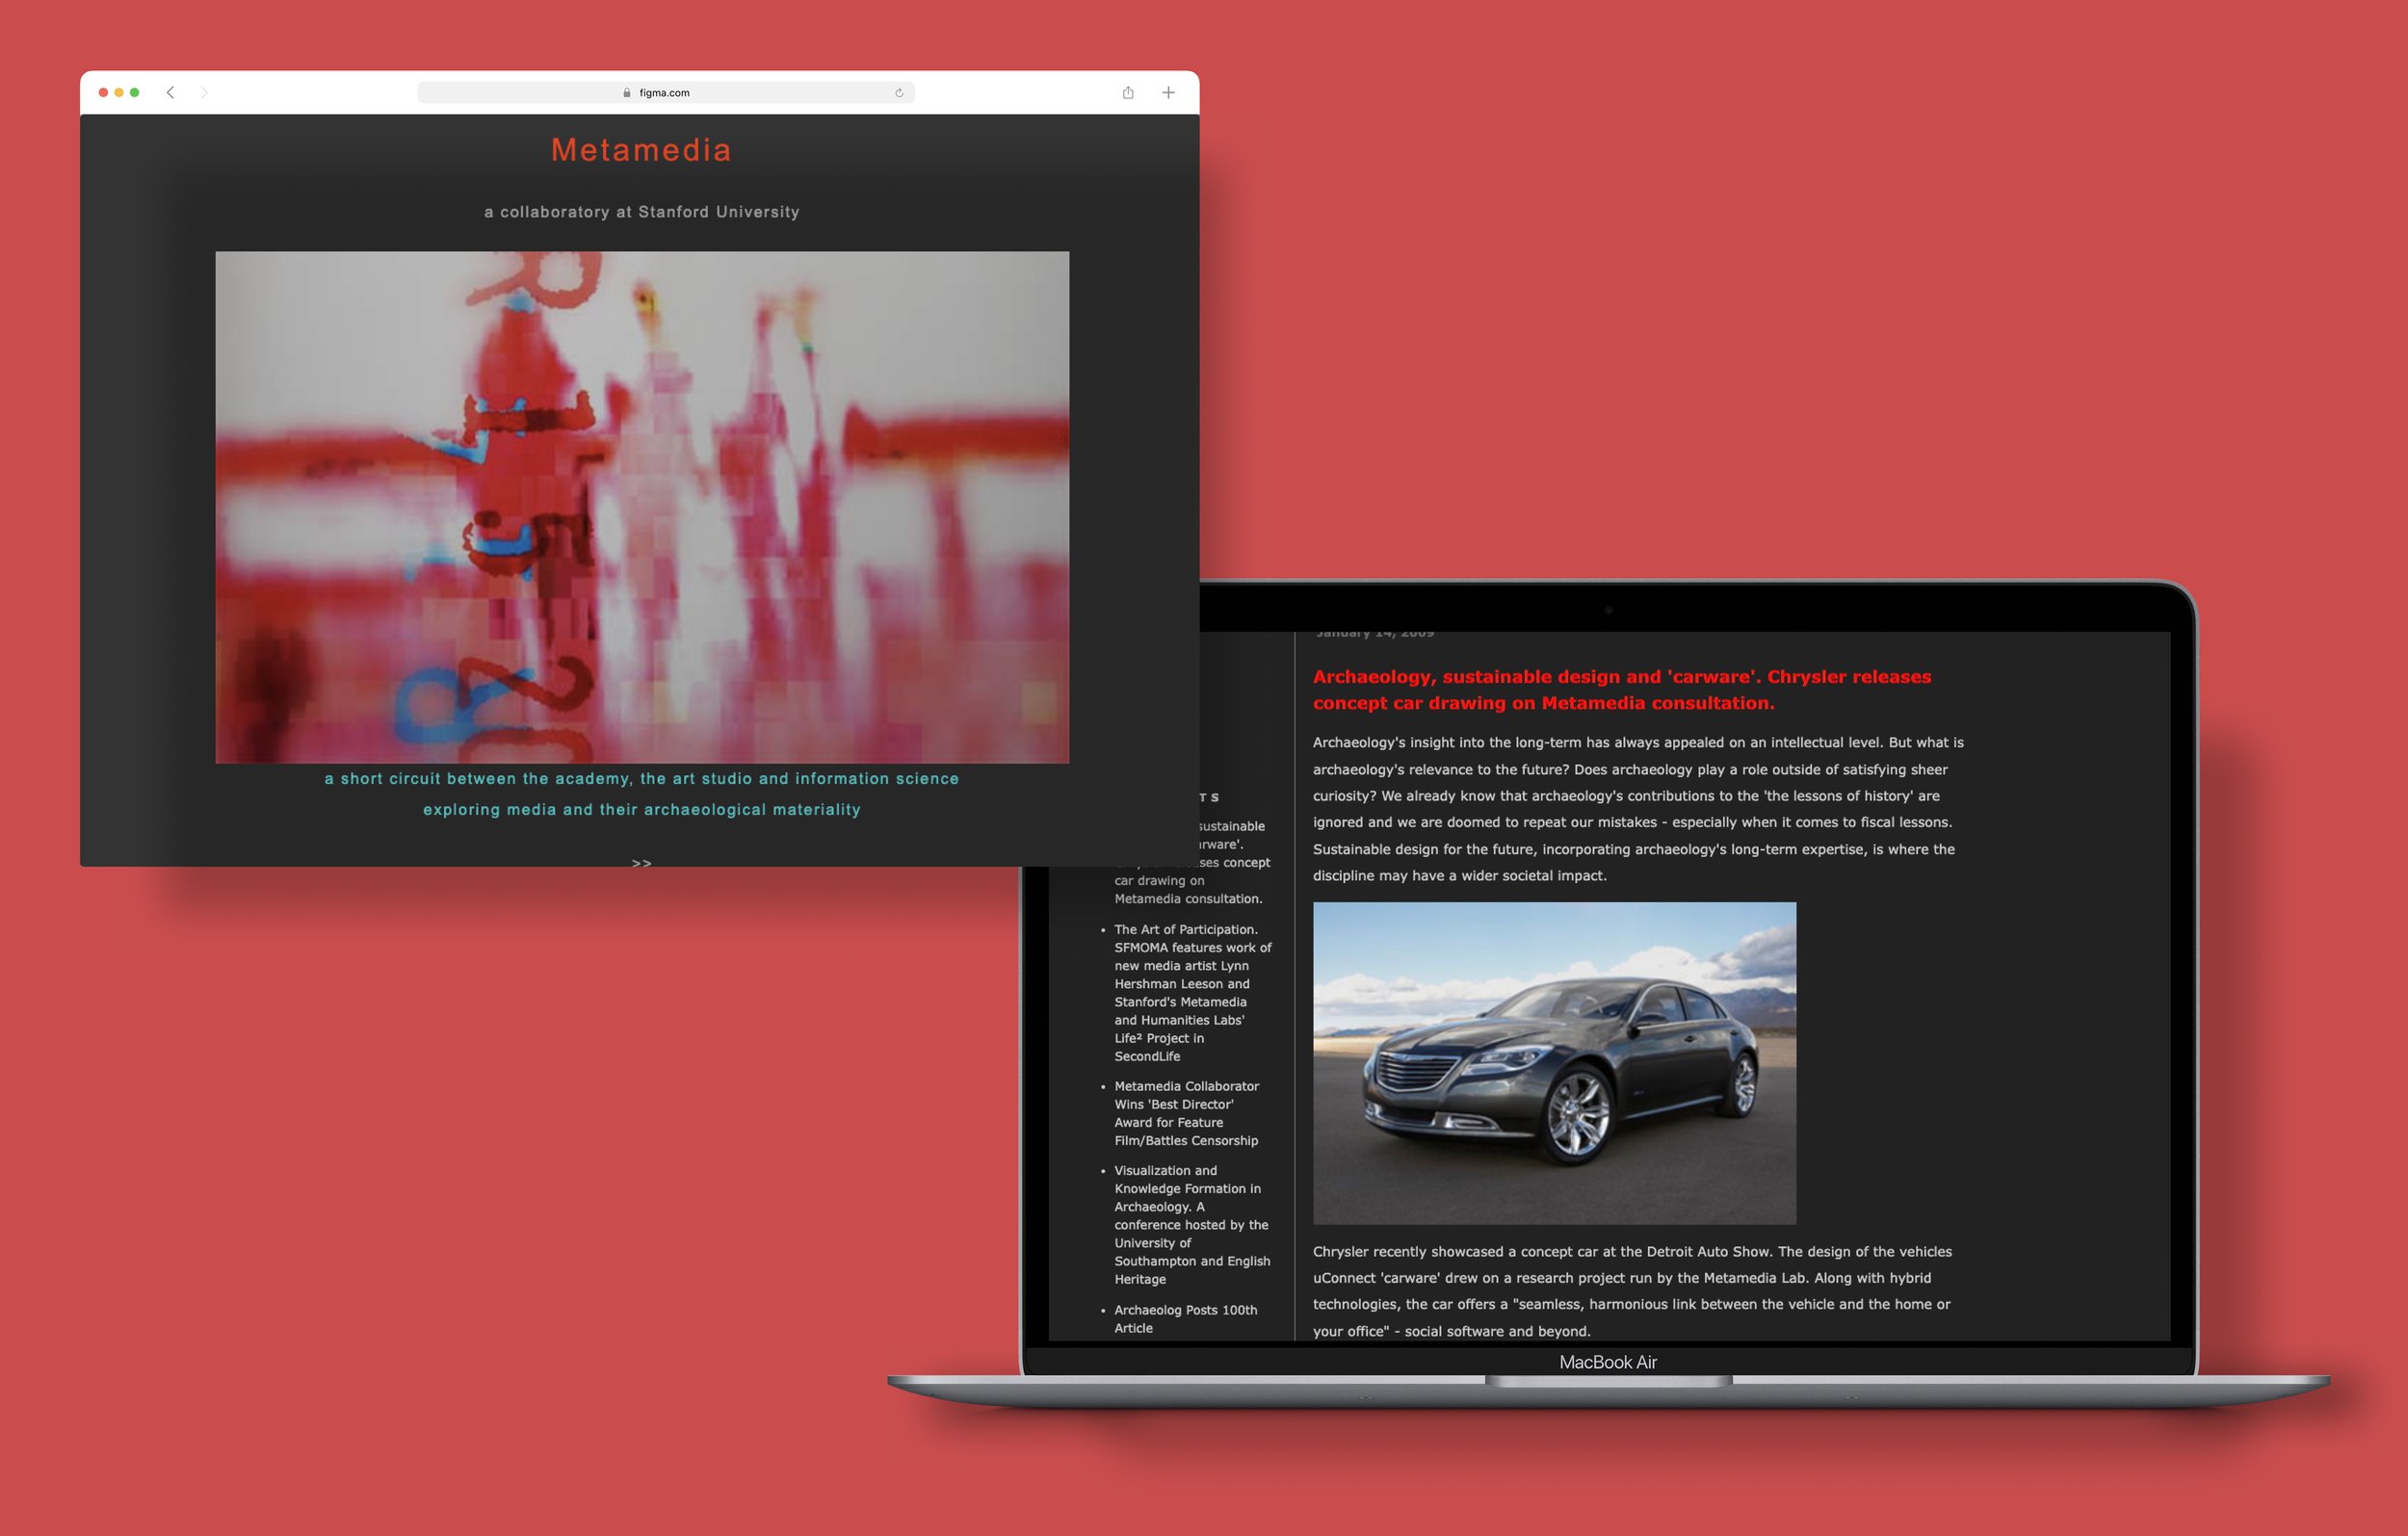
Task: Reload the page using the refresh icon
Action: pyautogui.click(x=899, y=93)
